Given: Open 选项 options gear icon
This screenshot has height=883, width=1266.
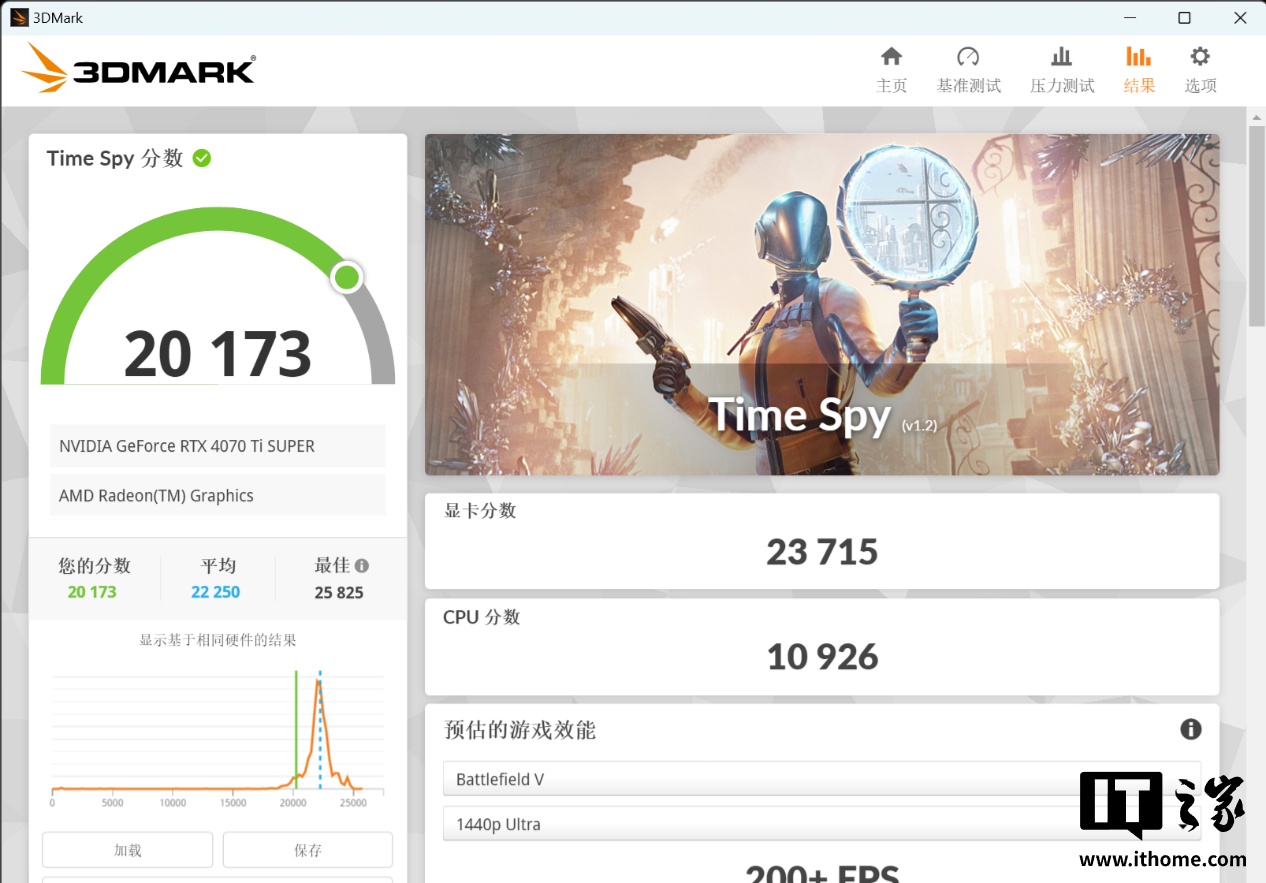Looking at the screenshot, I should [1200, 57].
